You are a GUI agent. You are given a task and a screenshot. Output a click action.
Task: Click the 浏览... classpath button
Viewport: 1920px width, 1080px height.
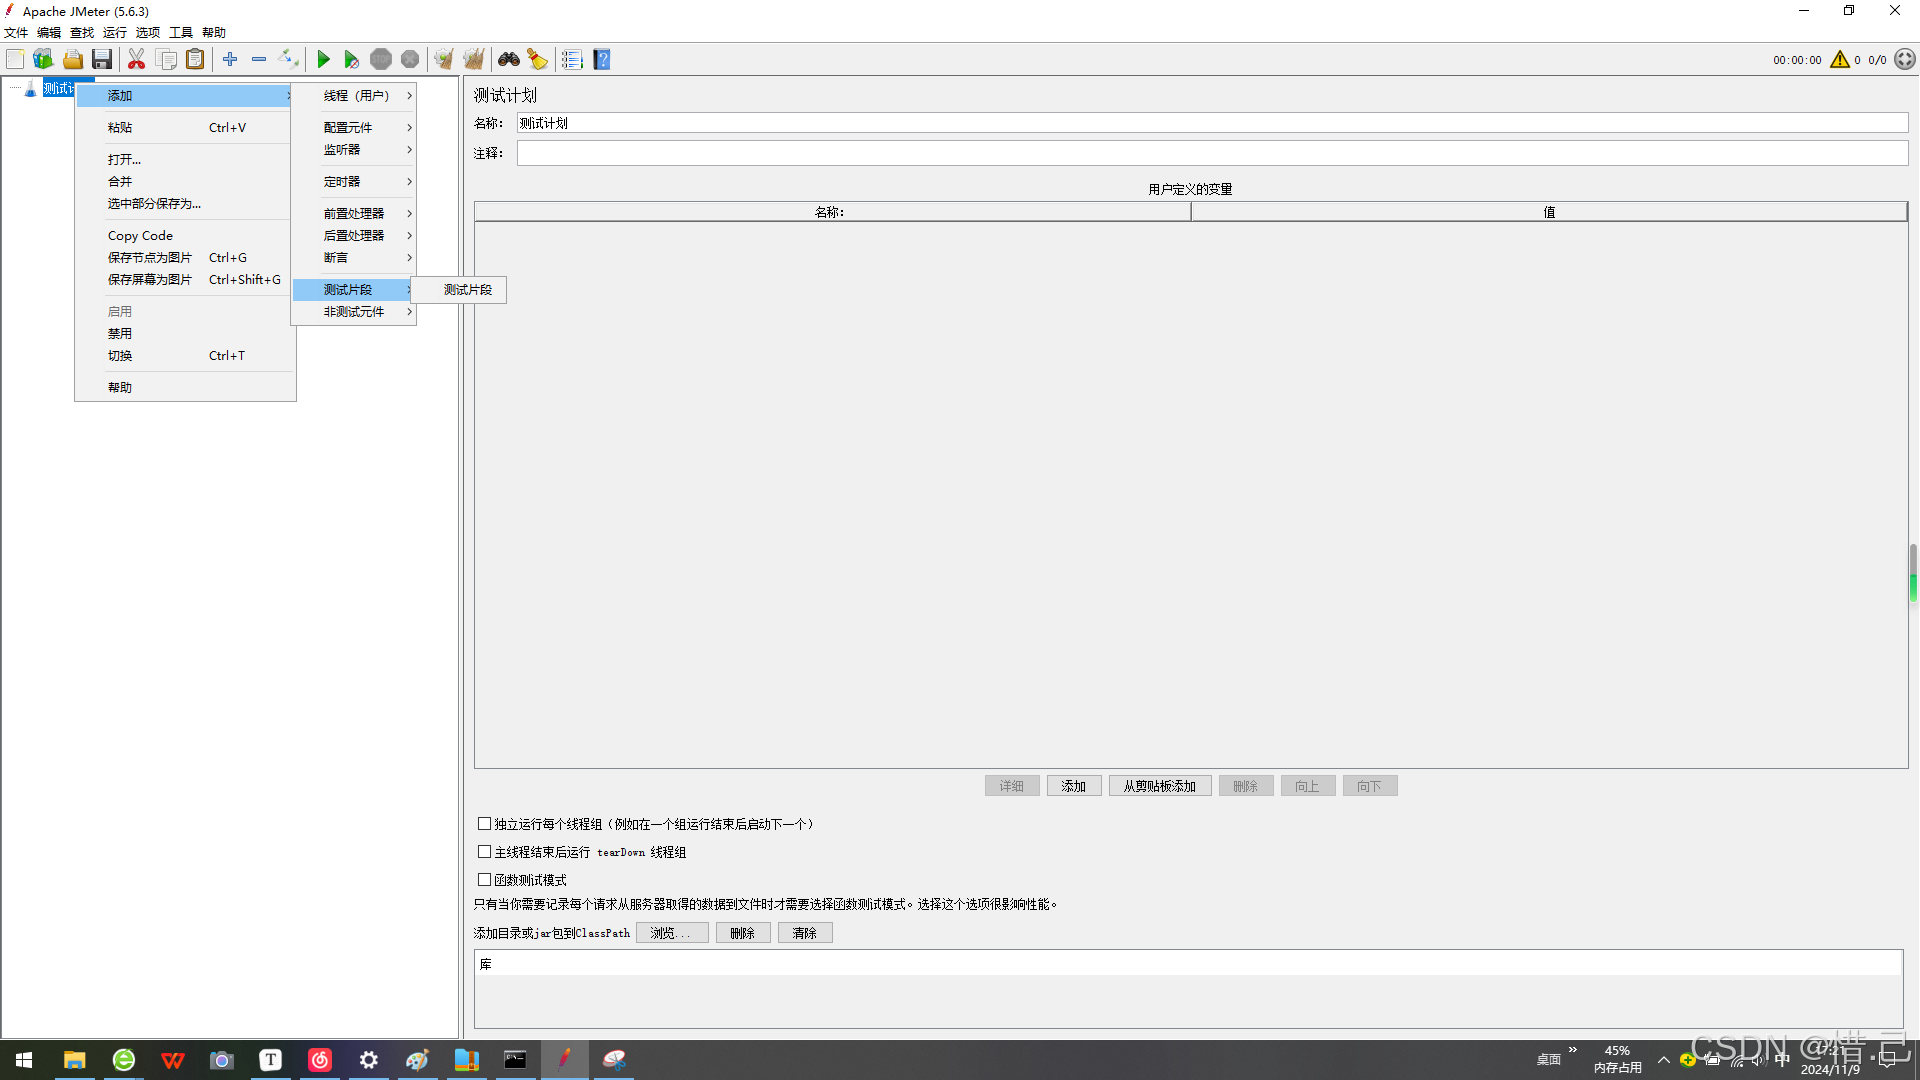pos(671,933)
